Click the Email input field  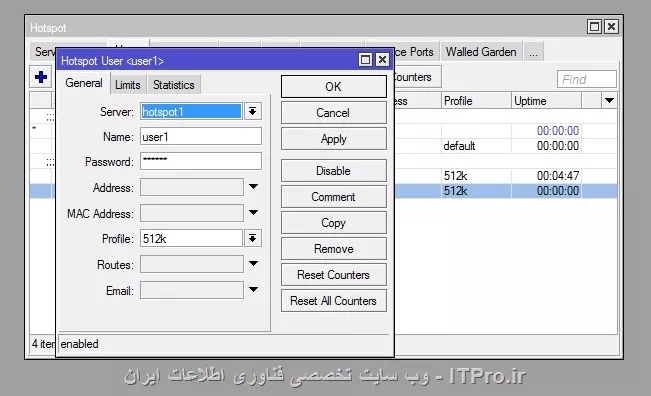coord(192,290)
